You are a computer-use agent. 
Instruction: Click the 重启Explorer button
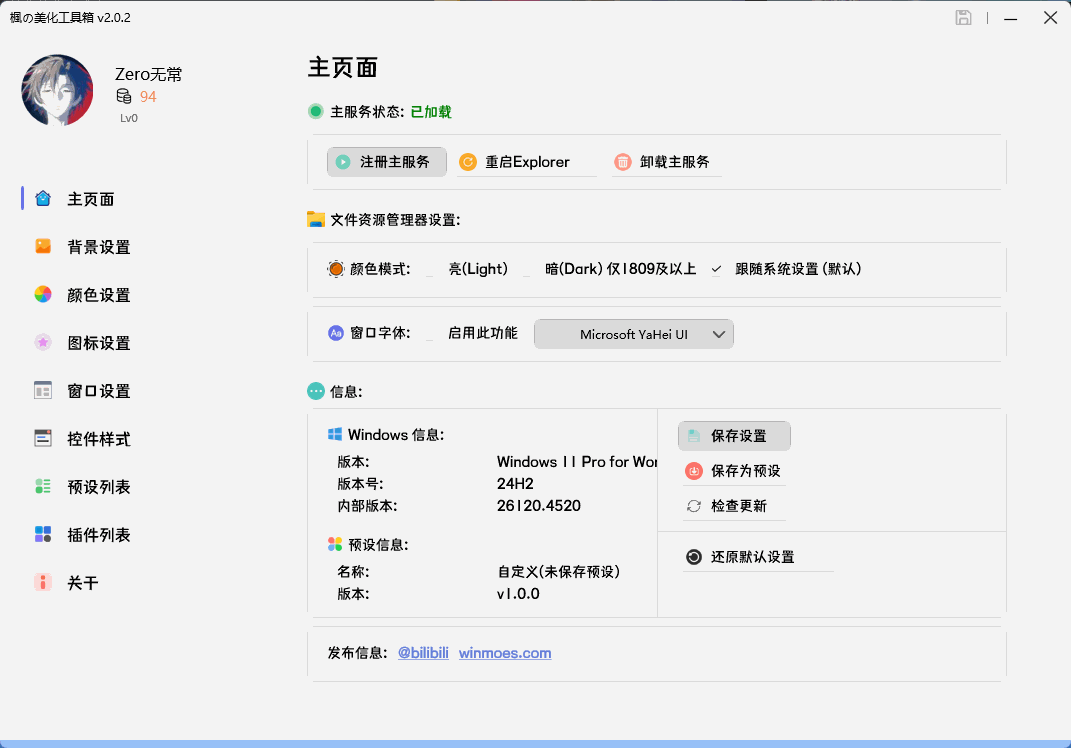pos(526,162)
